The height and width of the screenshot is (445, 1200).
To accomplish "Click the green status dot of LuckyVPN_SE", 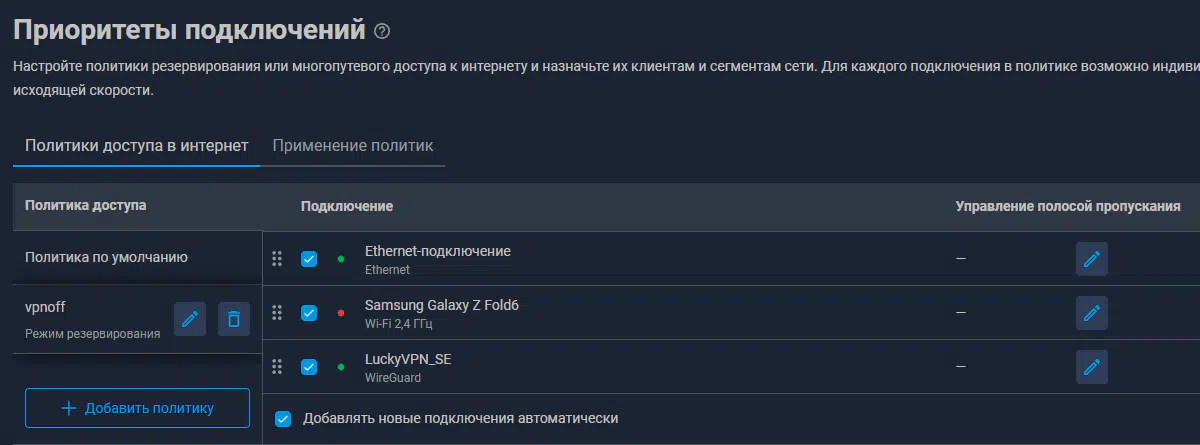I will click(341, 367).
